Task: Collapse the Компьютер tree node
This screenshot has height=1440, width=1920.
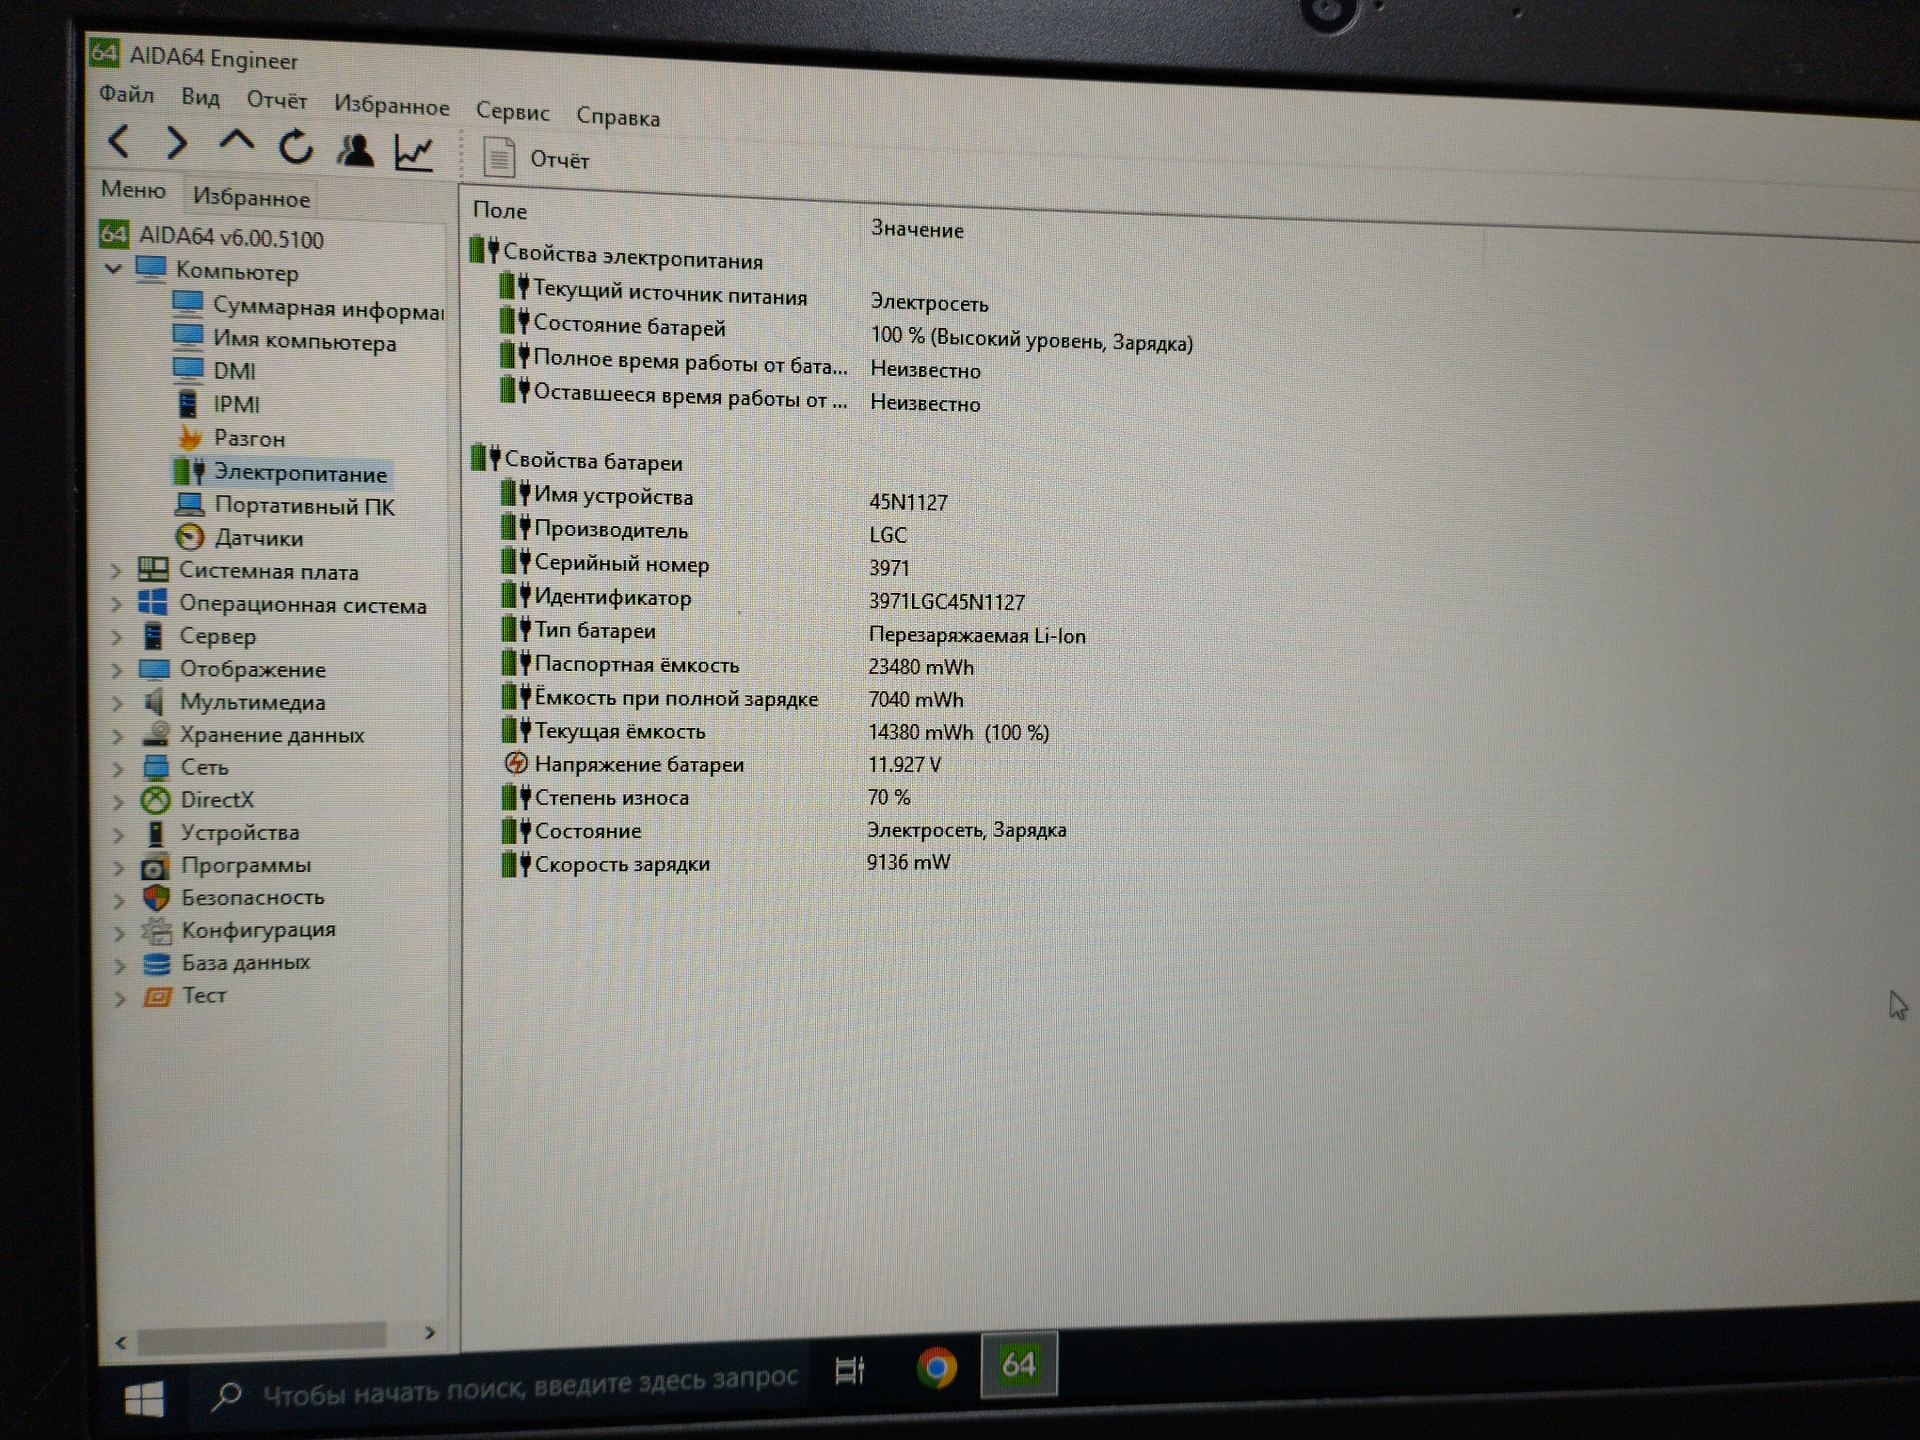Action: 113,268
